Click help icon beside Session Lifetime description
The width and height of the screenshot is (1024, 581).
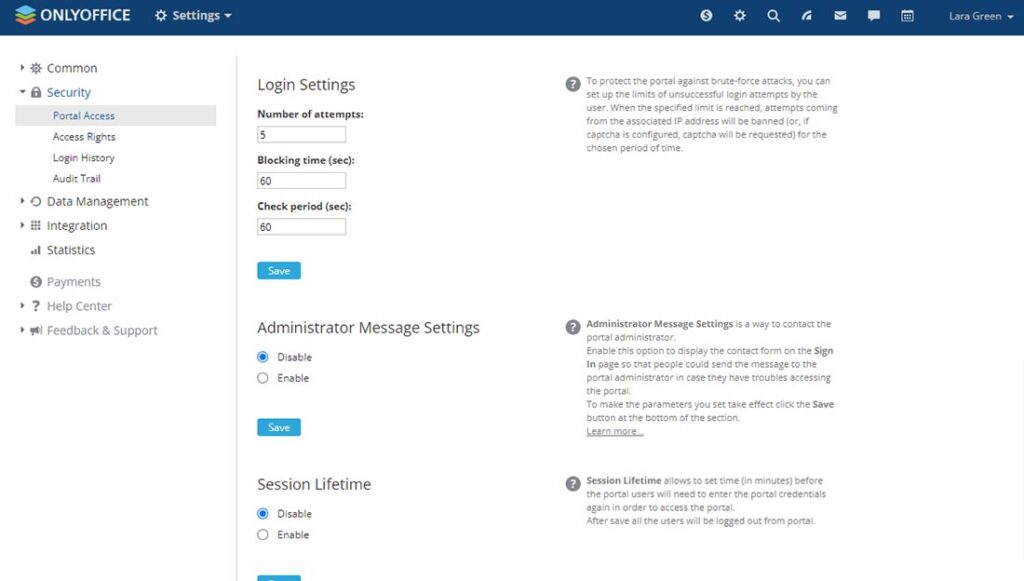[x=573, y=484]
